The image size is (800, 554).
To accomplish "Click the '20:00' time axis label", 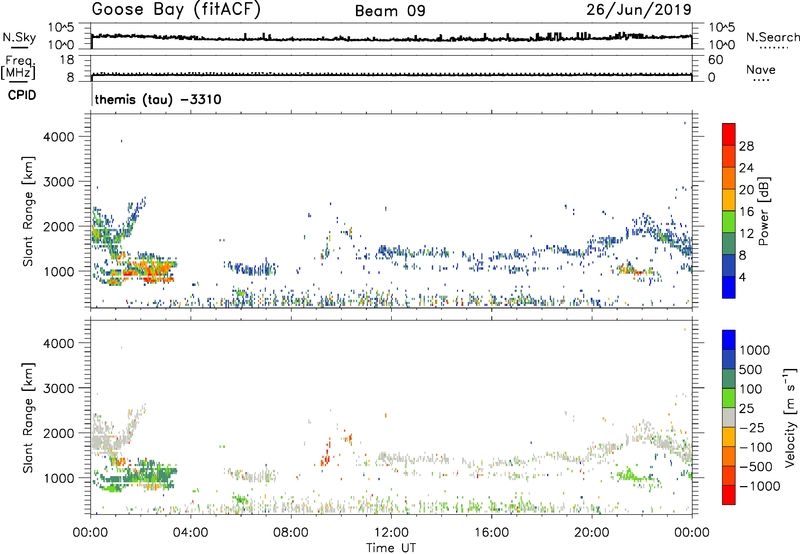I will (591, 533).
